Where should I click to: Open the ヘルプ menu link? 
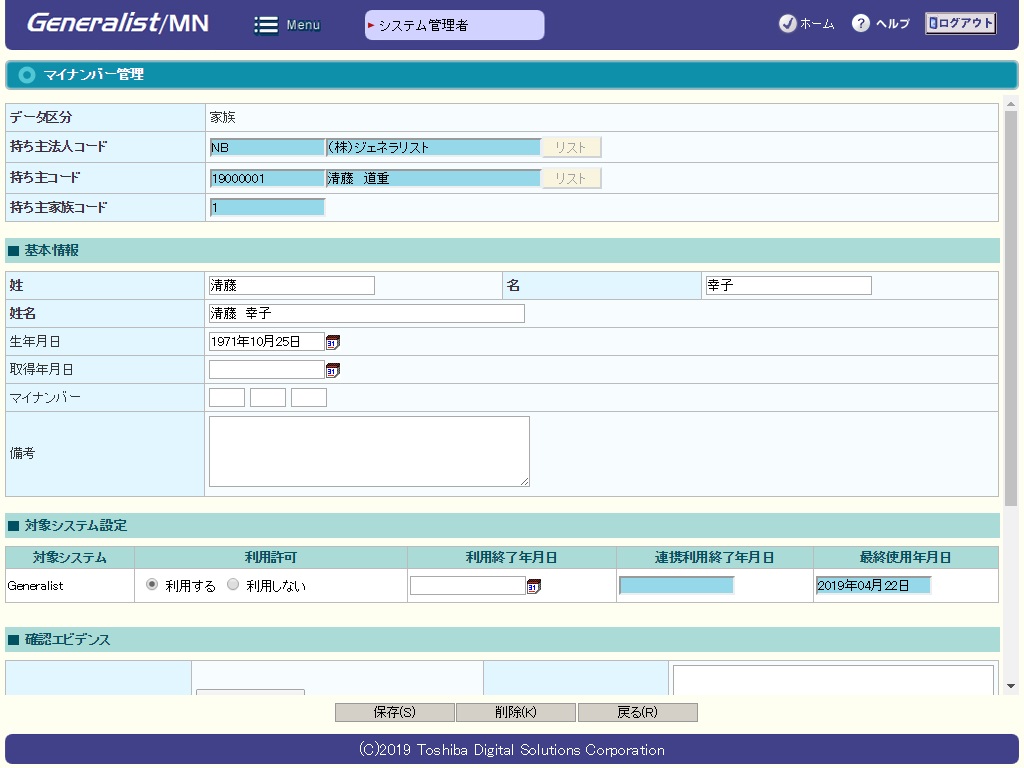point(892,24)
